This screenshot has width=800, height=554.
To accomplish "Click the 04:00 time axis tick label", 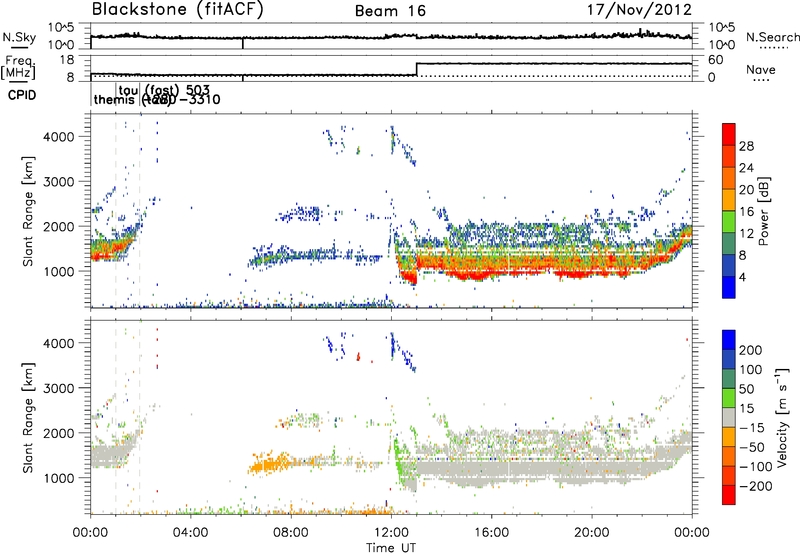I will coord(190,533).
